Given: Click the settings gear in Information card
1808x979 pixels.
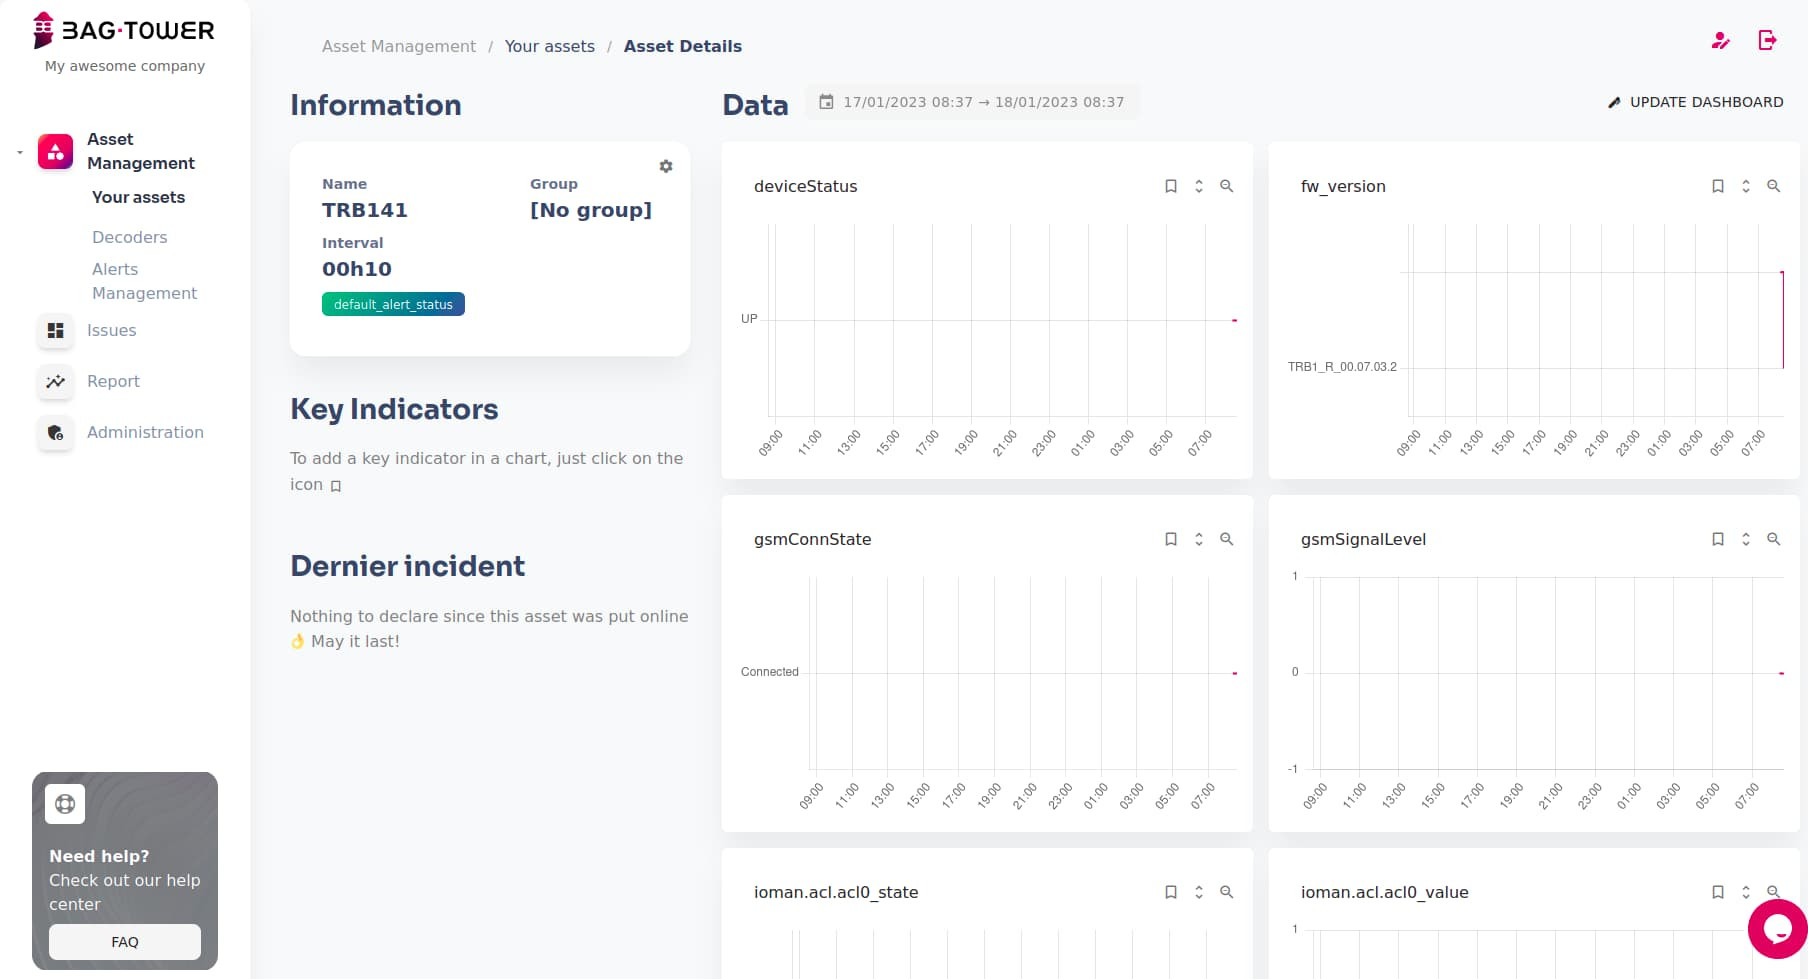Looking at the screenshot, I should [666, 166].
